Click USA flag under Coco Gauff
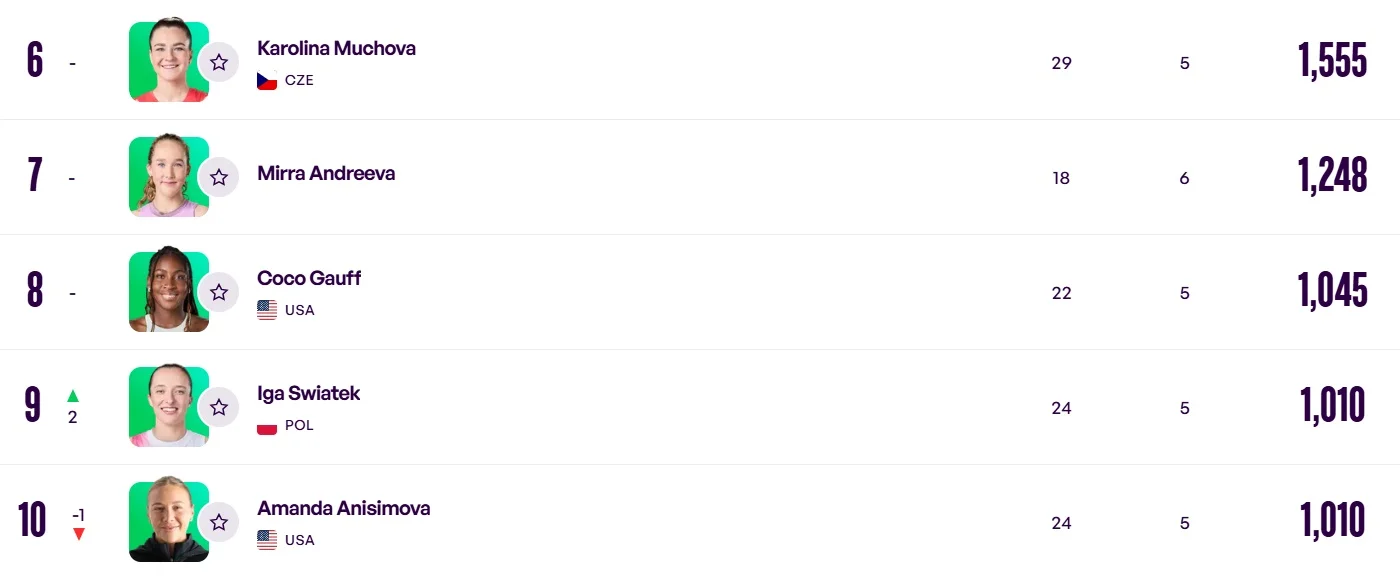The image size is (1400, 576). pyautogui.click(x=267, y=311)
